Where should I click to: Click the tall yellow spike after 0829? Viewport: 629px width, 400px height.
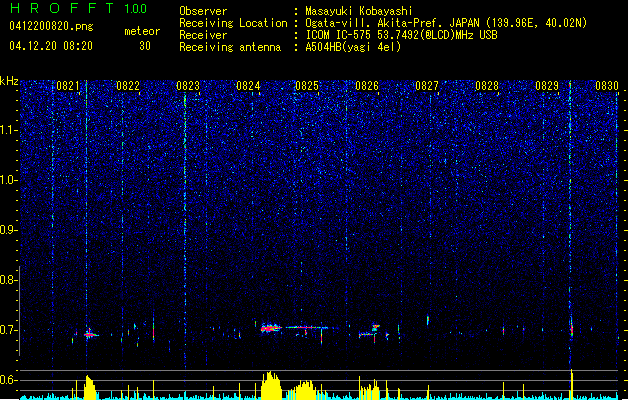pyautogui.click(x=572, y=384)
